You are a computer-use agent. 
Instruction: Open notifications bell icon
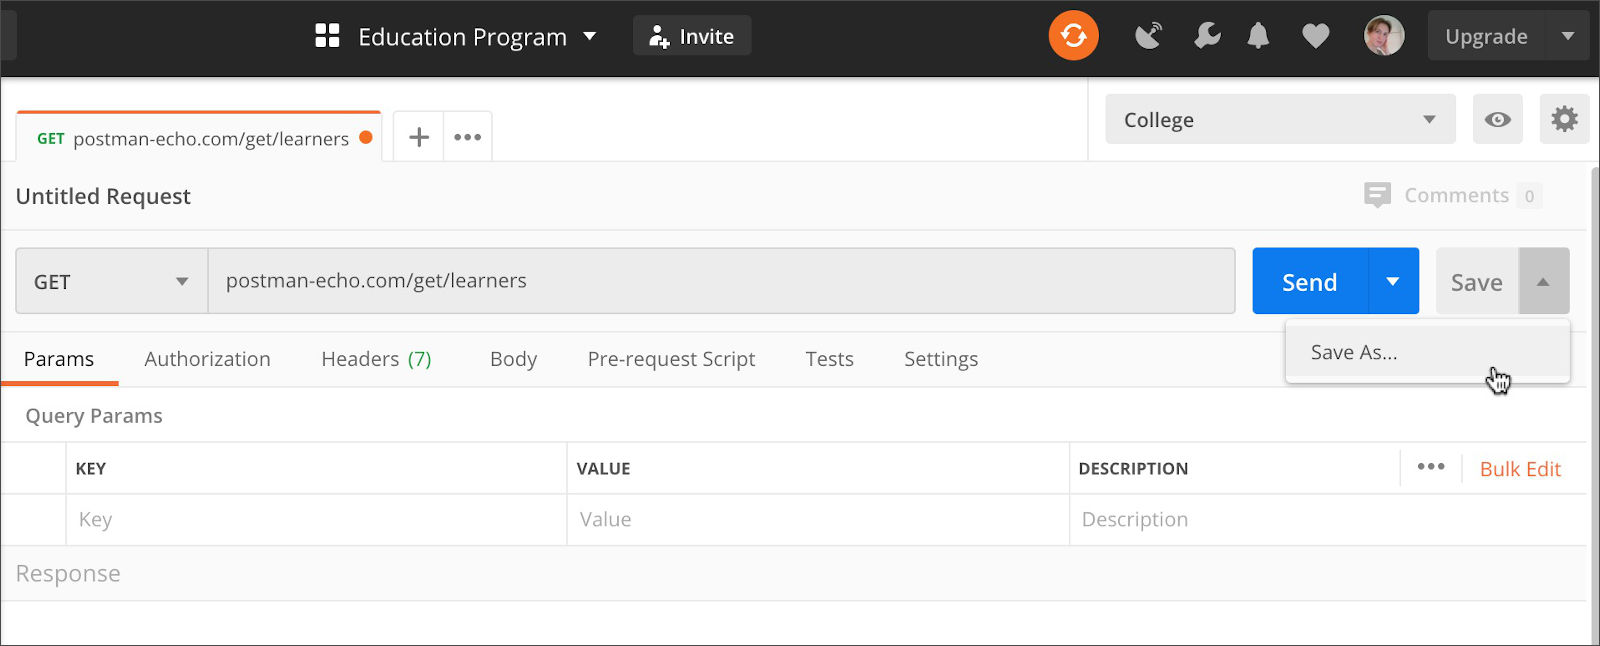tap(1258, 37)
